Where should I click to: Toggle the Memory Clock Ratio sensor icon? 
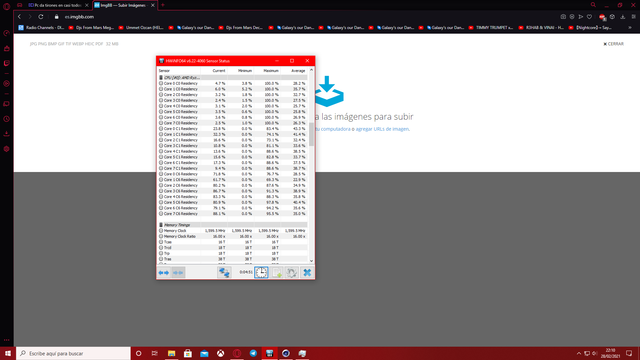point(161,236)
